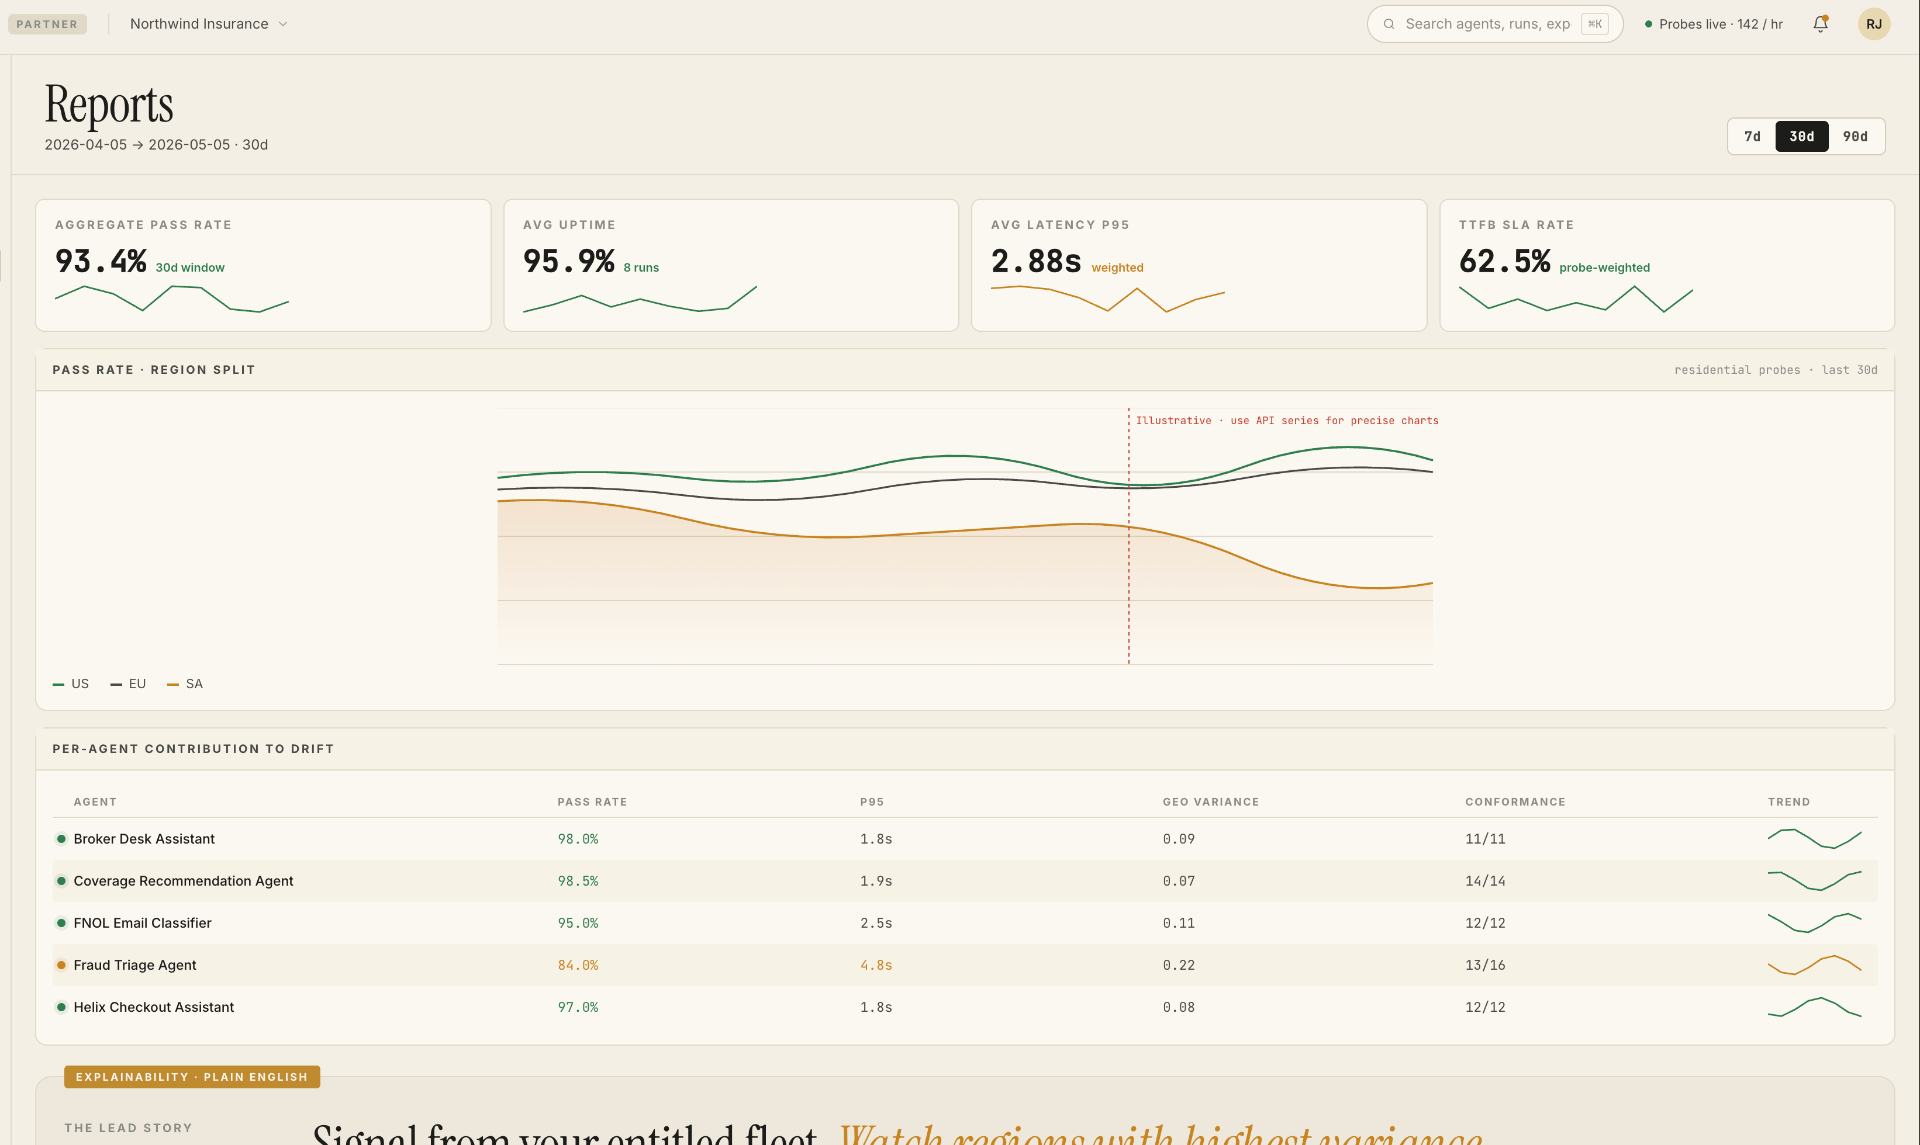Click the Helix Checkout Assistant status dot
The width and height of the screenshot is (1920, 1145).
click(61, 1007)
